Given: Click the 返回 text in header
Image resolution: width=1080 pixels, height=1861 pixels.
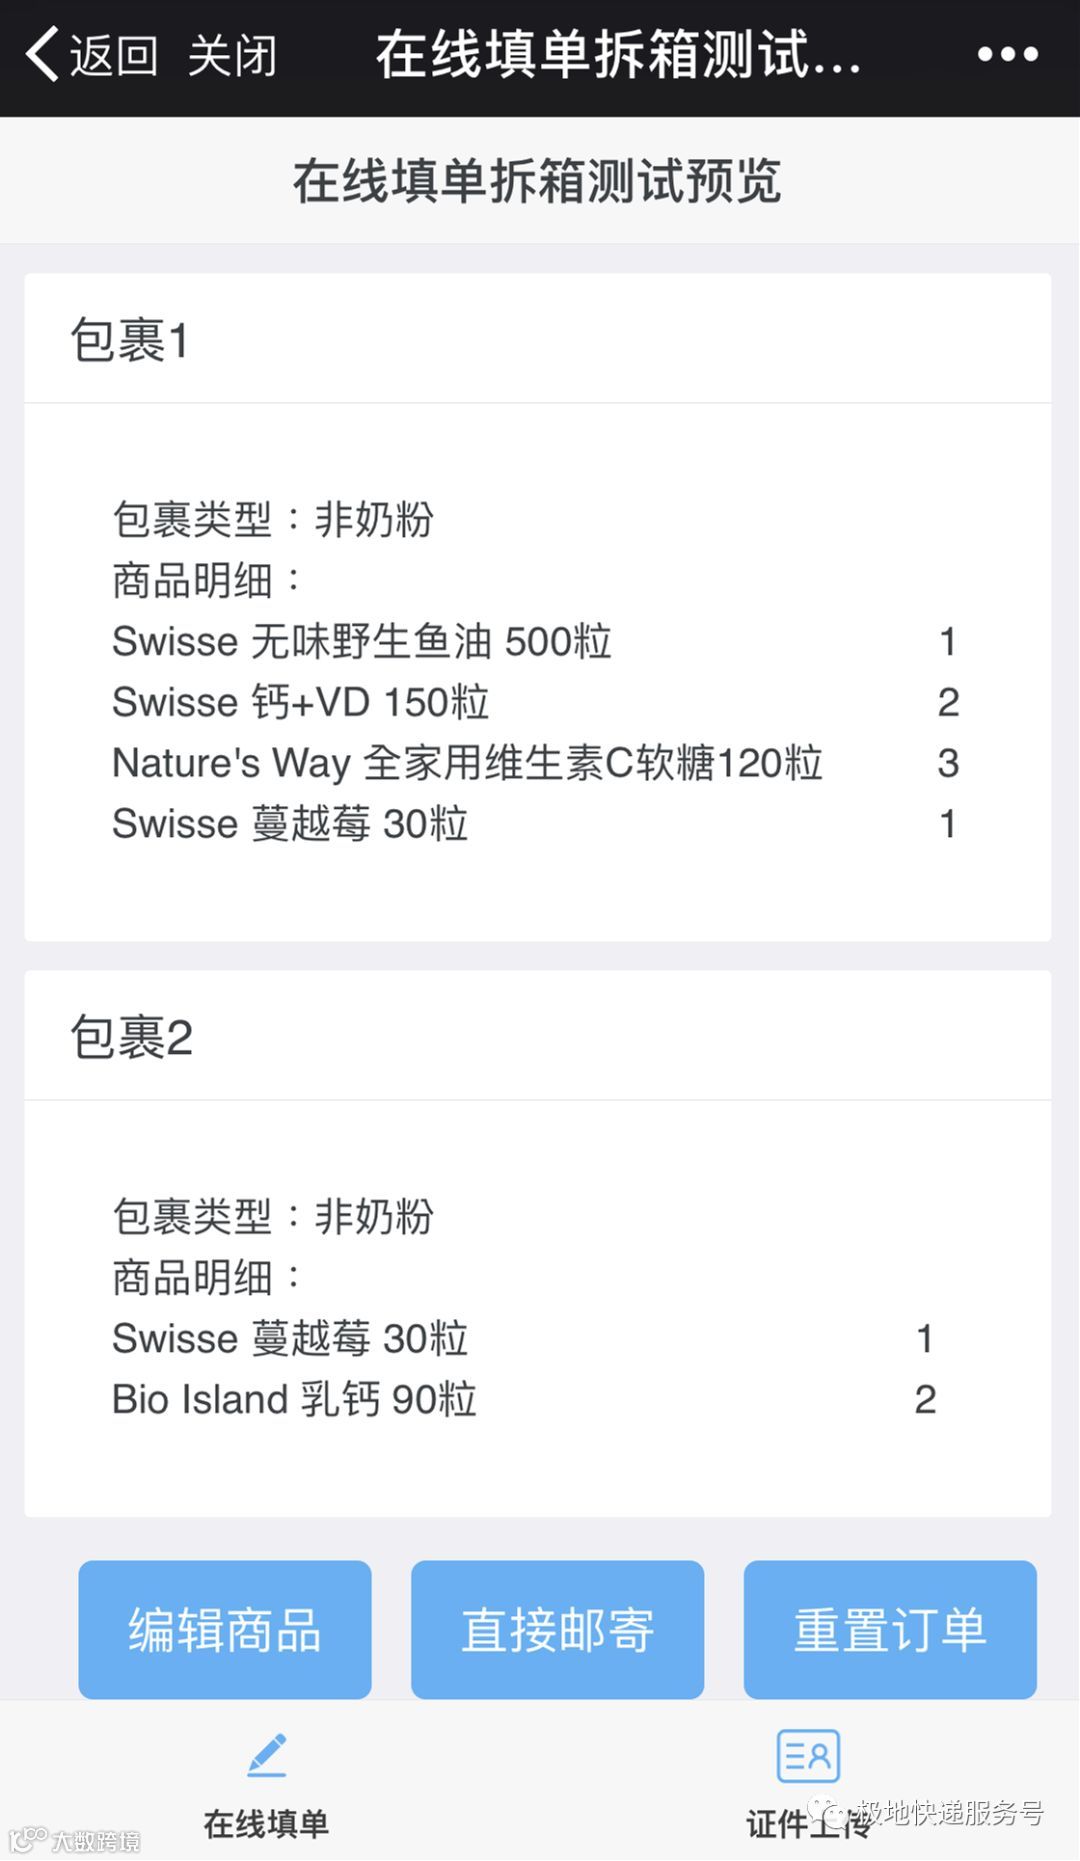Looking at the screenshot, I should click(113, 55).
